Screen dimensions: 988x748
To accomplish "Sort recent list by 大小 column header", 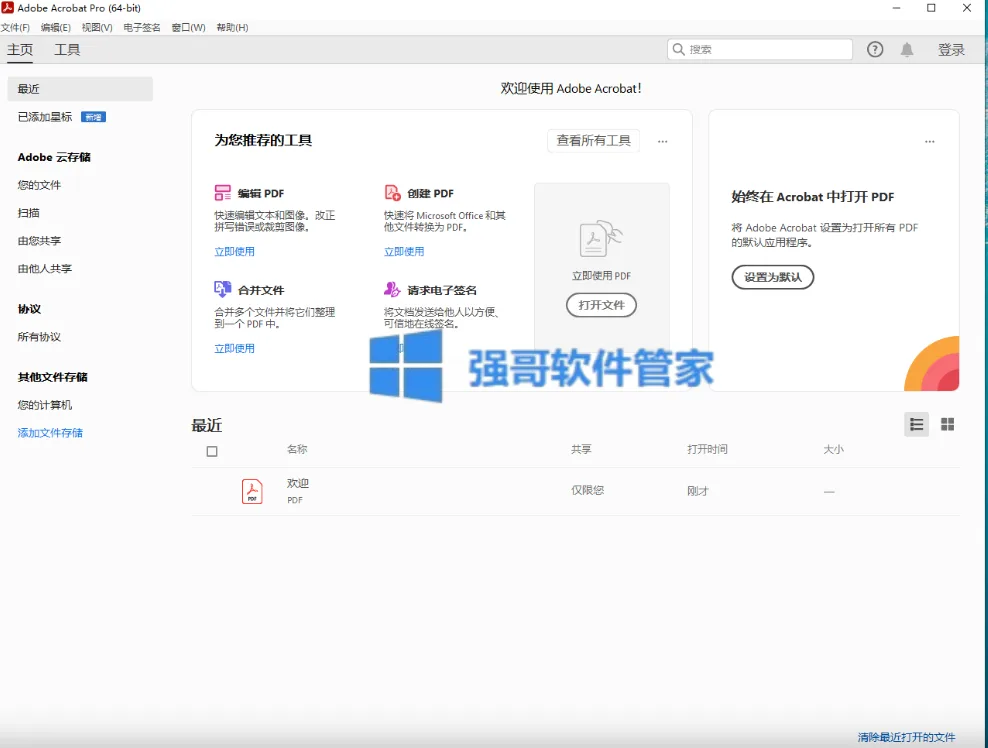I will 833,449.
